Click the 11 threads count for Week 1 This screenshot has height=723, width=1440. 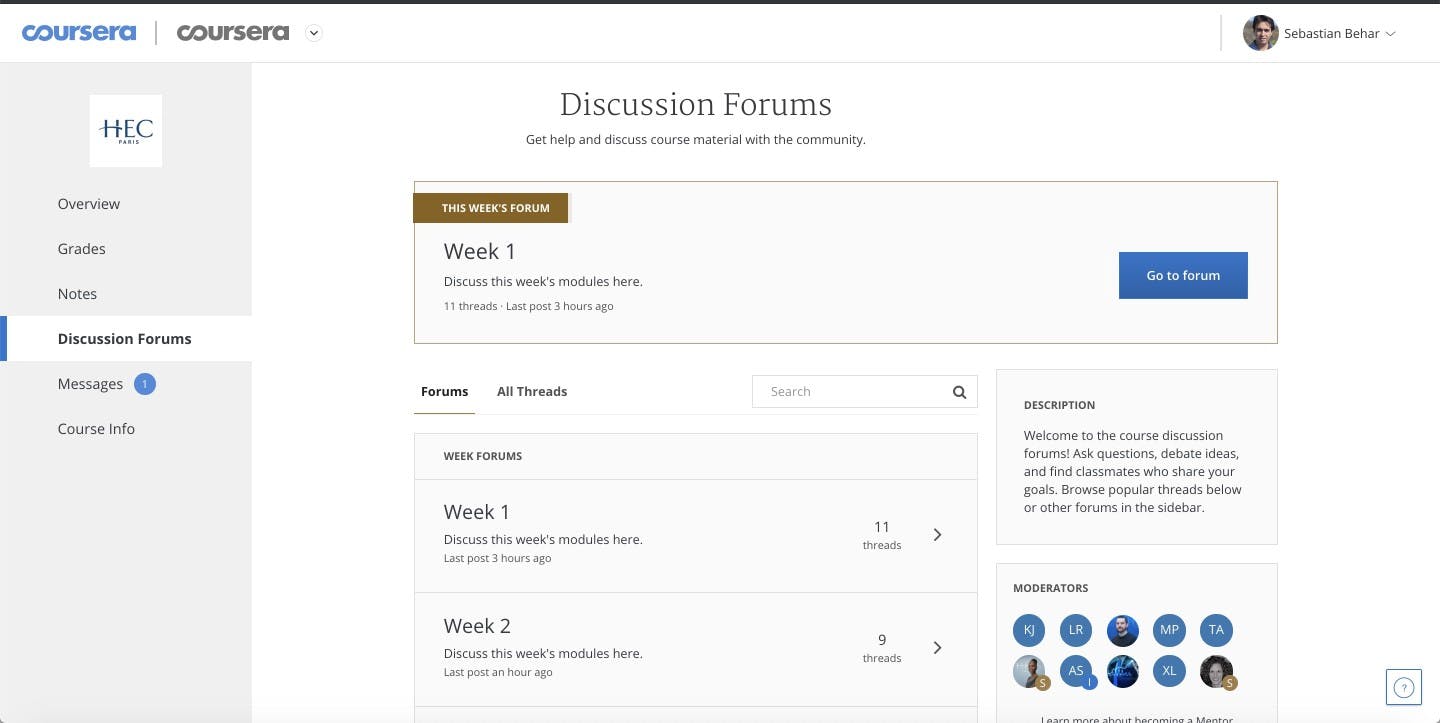pyautogui.click(x=882, y=535)
